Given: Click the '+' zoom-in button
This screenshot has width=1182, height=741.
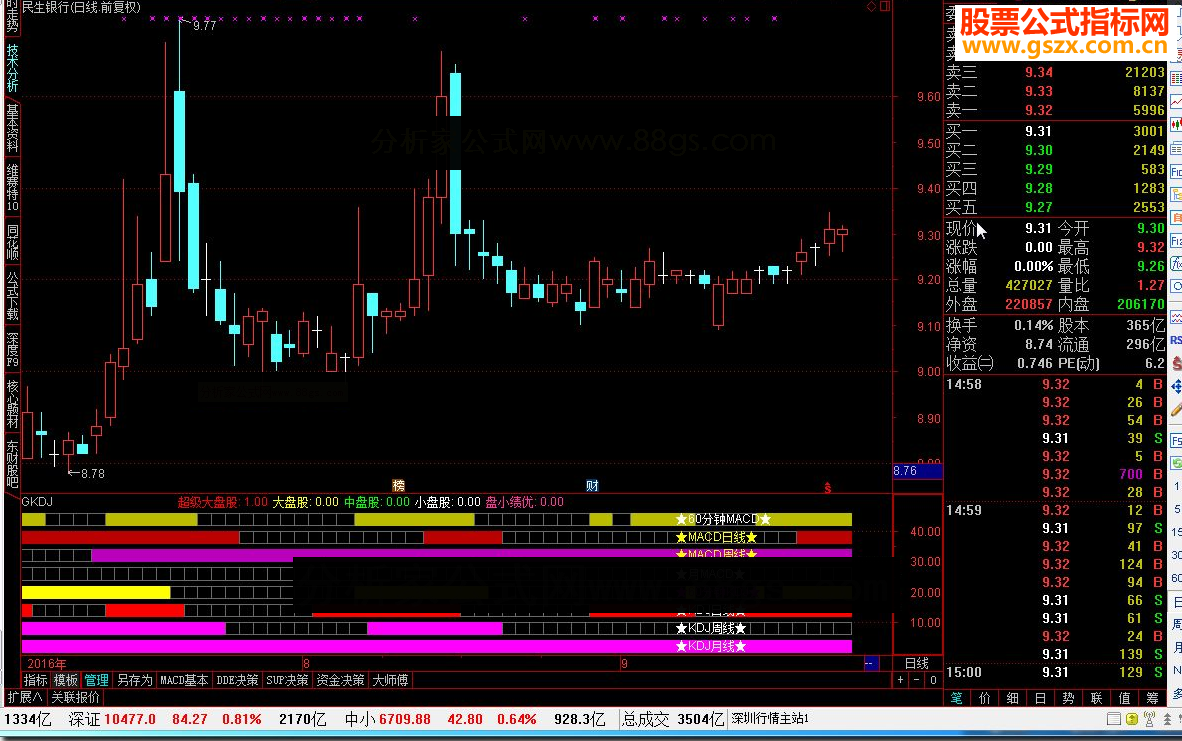Looking at the screenshot, I should click(900, 680).
